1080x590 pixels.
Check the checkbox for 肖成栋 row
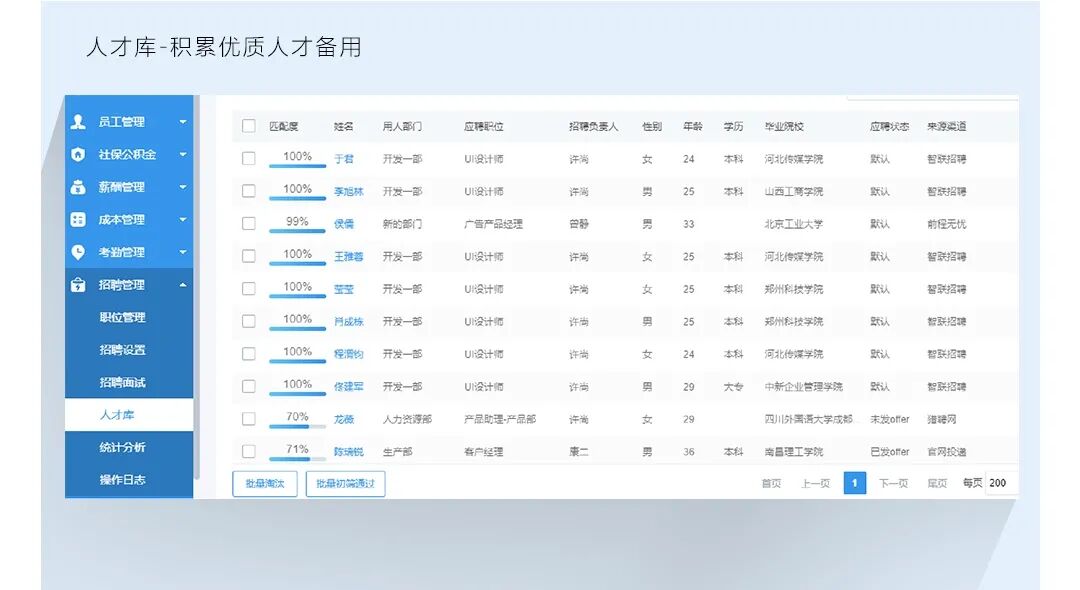pyautogui.click(x=249, y=321)
